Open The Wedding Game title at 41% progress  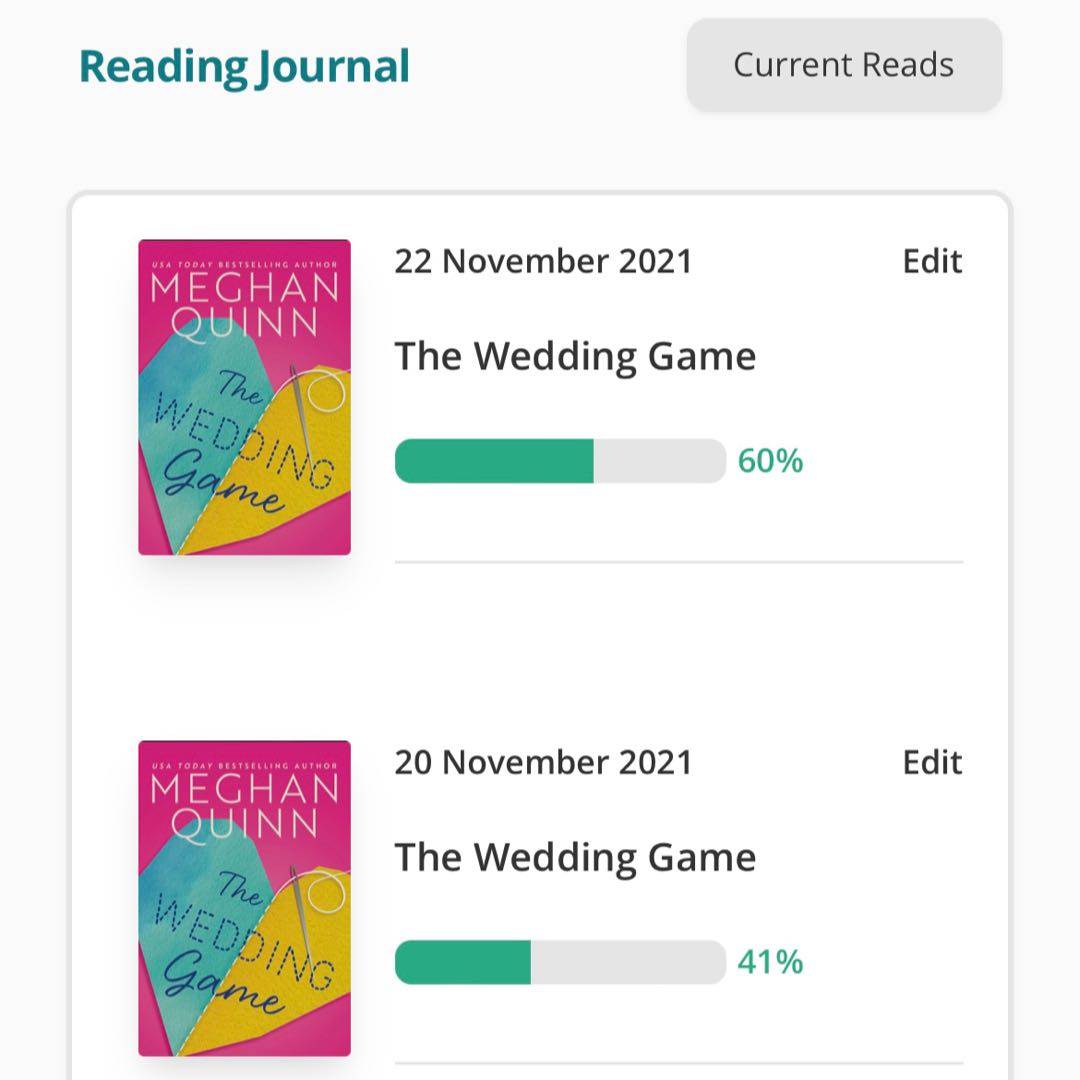point(575,858)
